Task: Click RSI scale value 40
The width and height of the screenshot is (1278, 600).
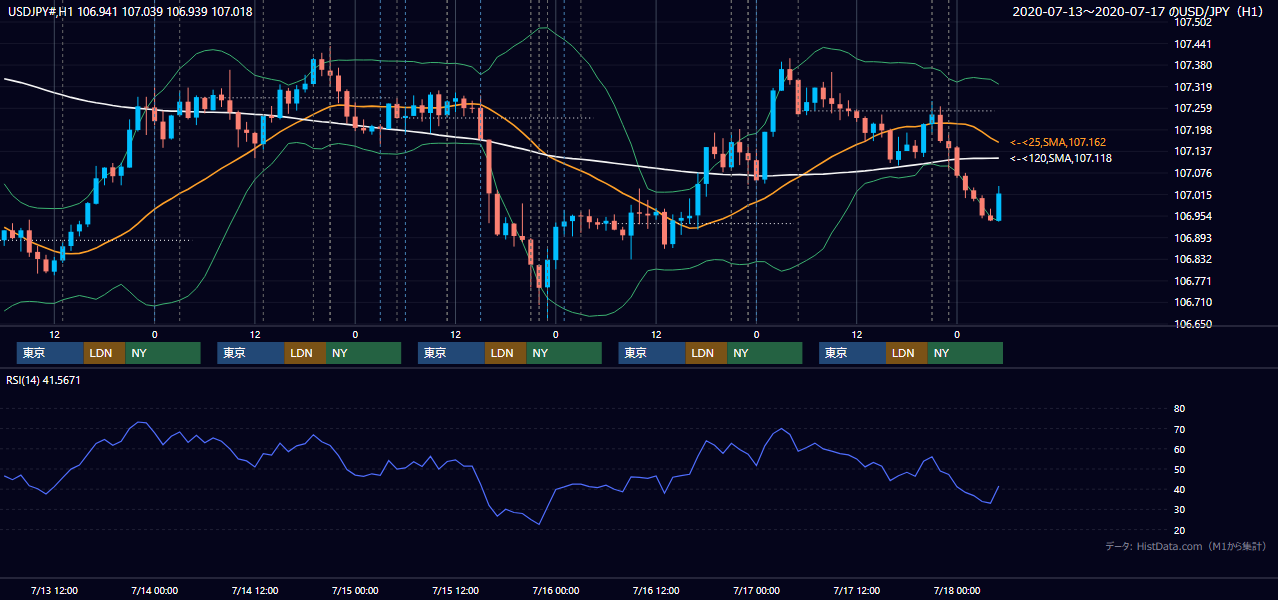Action: tap(1180, 489)
